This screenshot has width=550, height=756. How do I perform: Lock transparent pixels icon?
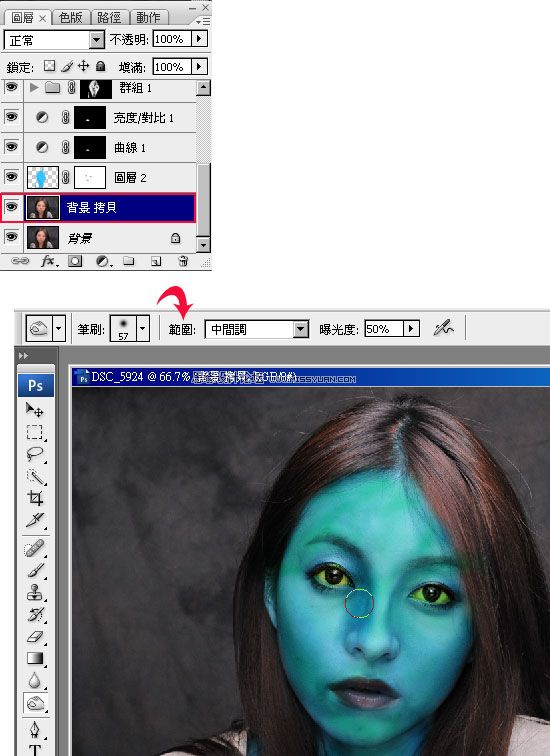49,66
